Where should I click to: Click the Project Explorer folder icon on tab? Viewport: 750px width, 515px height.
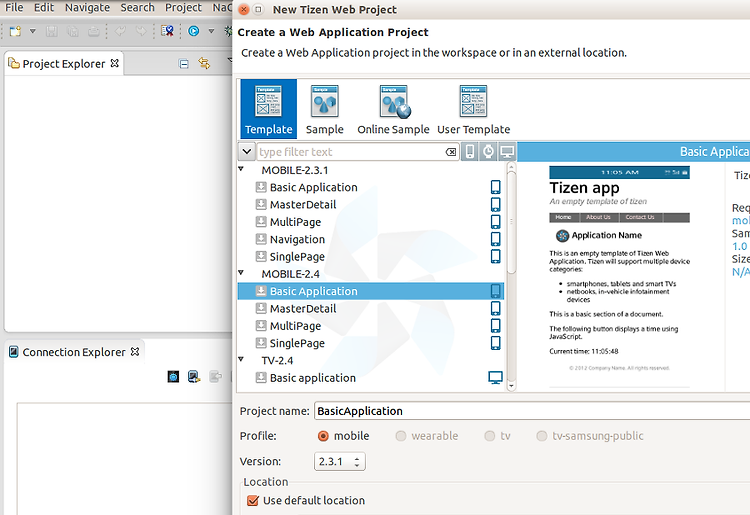14,63
